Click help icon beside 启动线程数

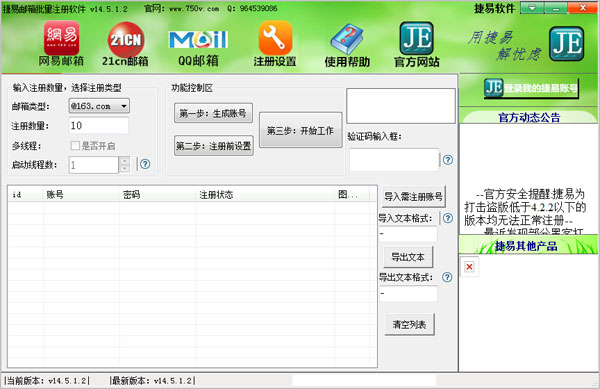point(145,164)
